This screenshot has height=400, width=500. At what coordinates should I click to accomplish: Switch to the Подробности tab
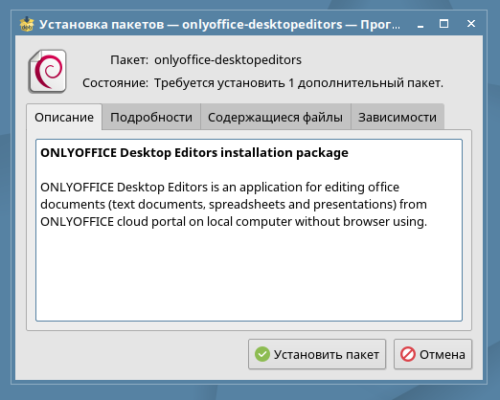coord(151,117)
